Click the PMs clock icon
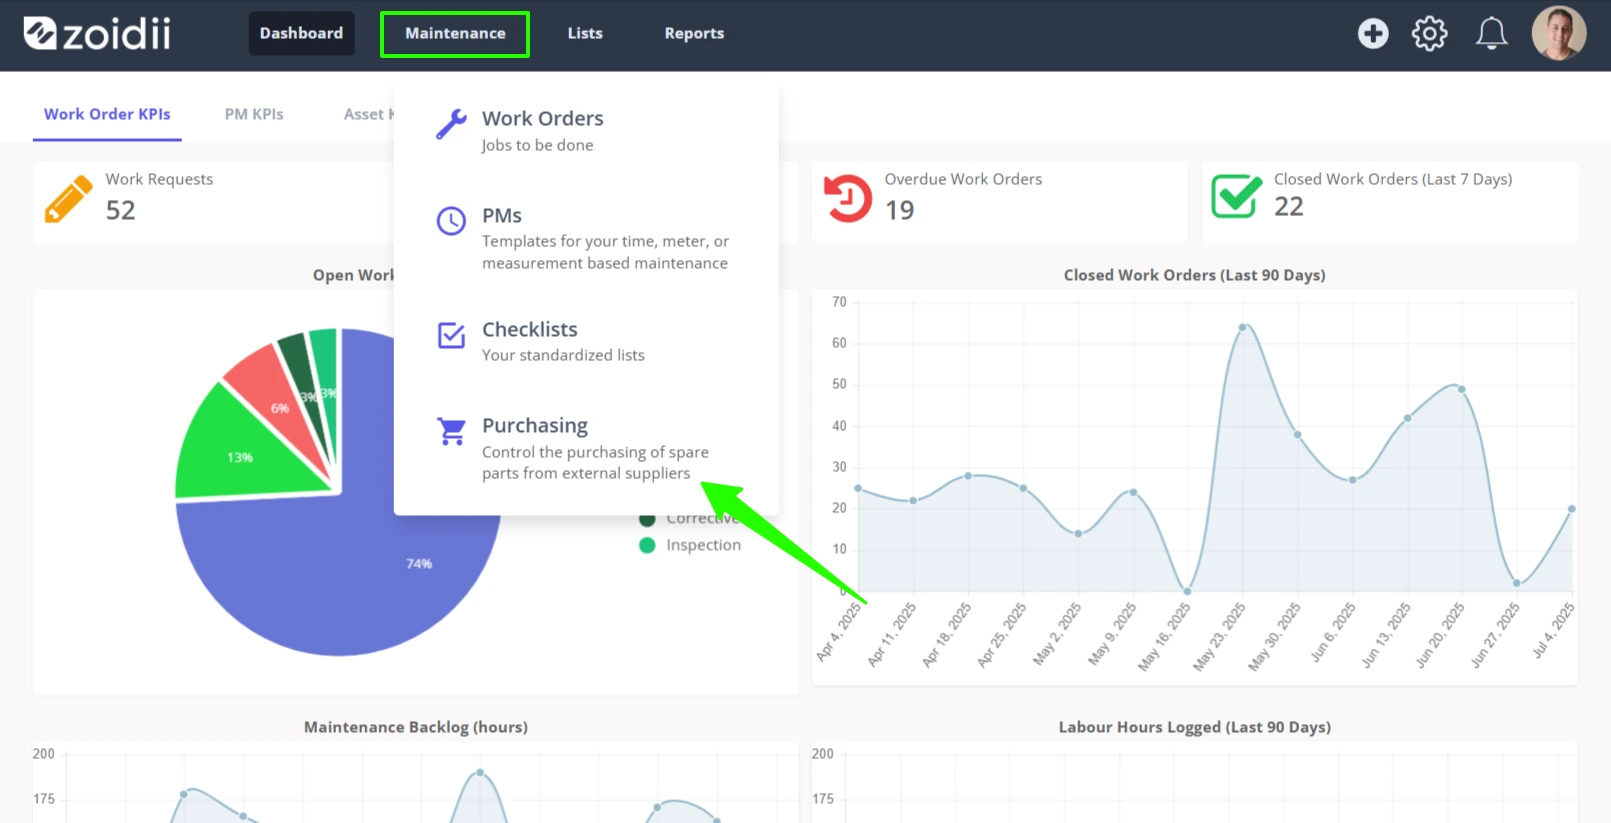Screen dimensions: 1611x823 (x=451, y=221)
